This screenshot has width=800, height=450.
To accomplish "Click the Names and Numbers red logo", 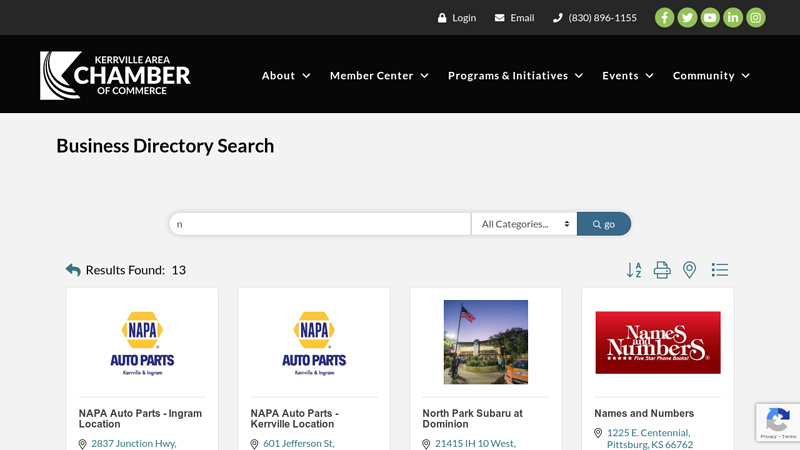I will tap(658, 342).
